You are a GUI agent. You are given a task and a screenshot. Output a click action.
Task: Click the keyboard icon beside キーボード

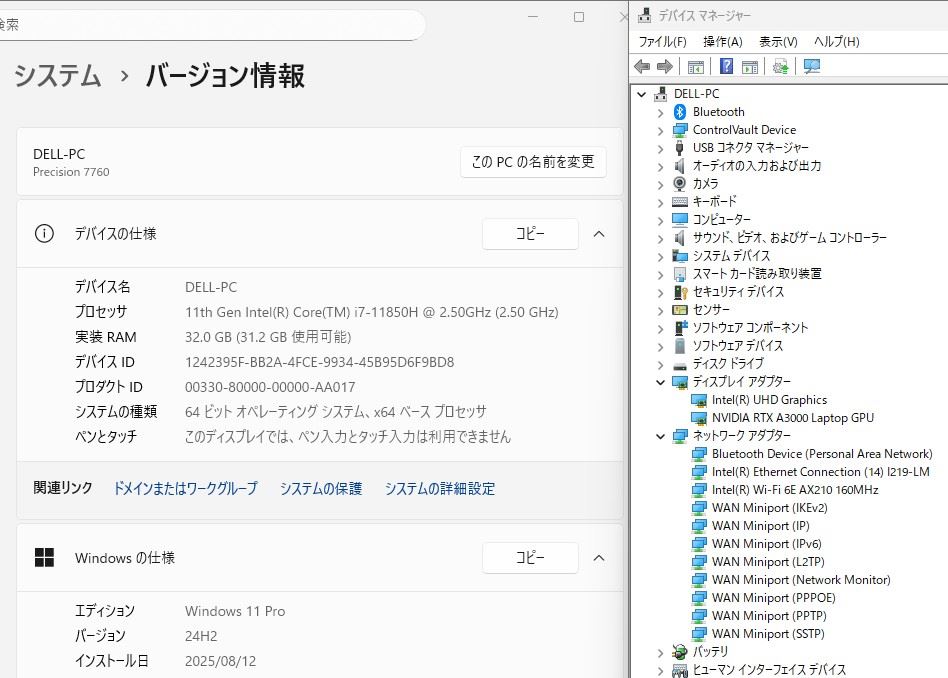680,201
